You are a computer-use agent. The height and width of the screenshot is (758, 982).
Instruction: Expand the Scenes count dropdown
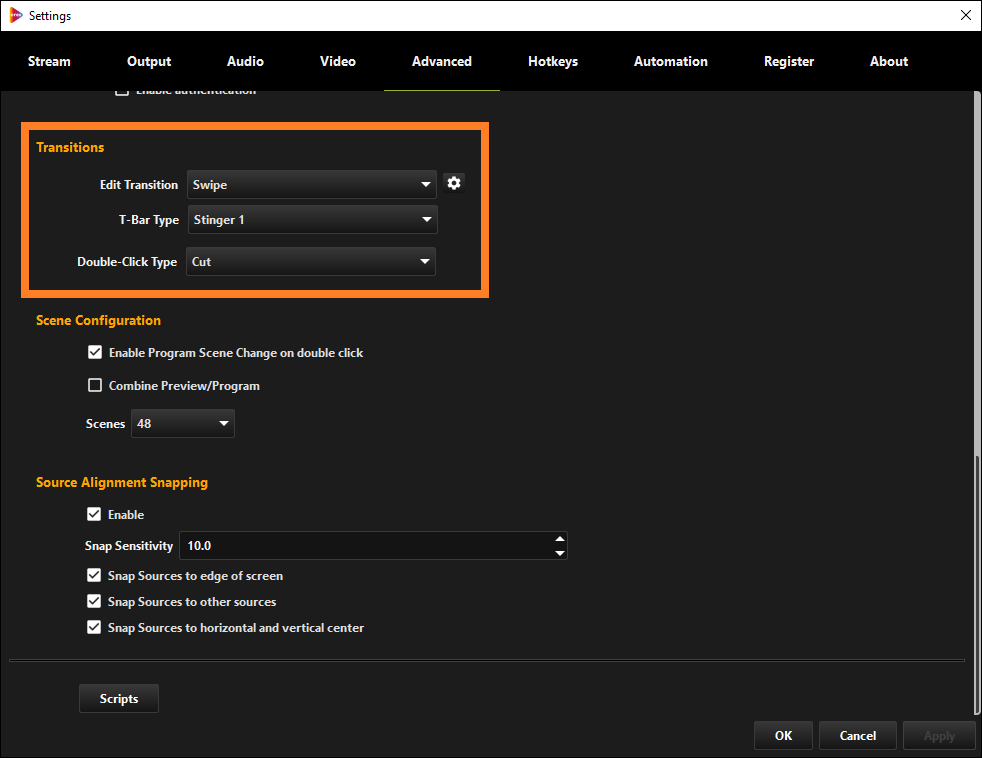(x=183, y=424)
